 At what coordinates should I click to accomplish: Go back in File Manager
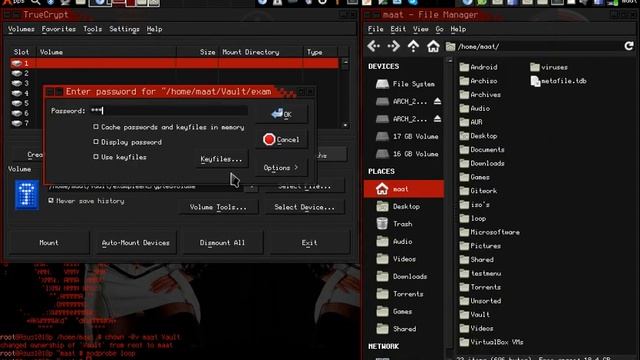click(373, 46)
